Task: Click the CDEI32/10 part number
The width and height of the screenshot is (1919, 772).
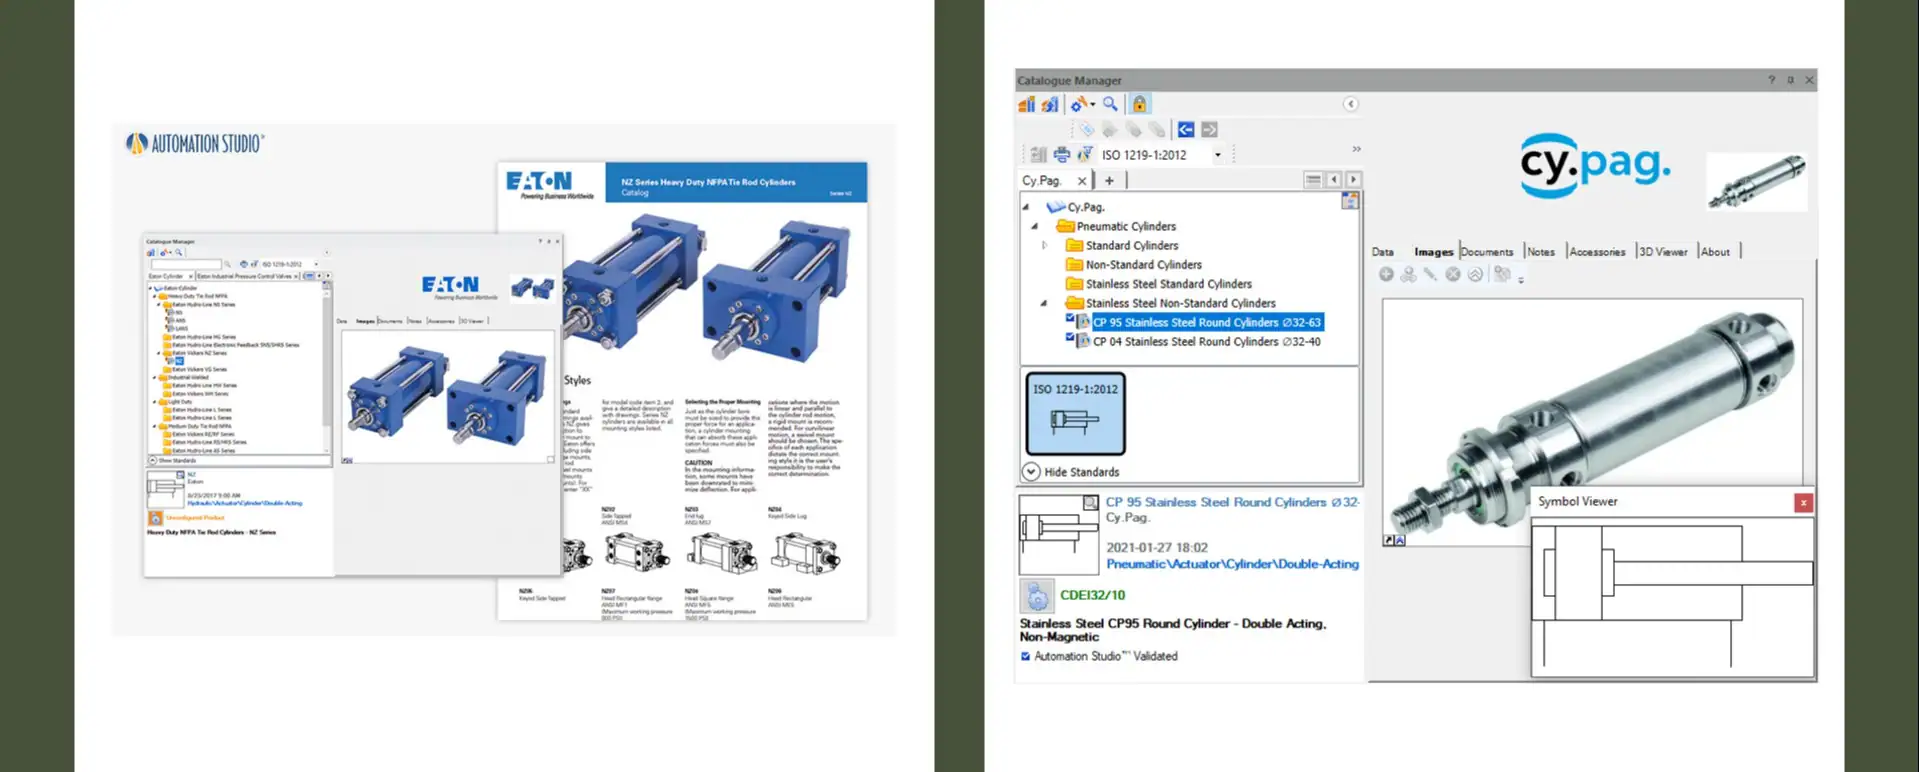Action: 1092,595
